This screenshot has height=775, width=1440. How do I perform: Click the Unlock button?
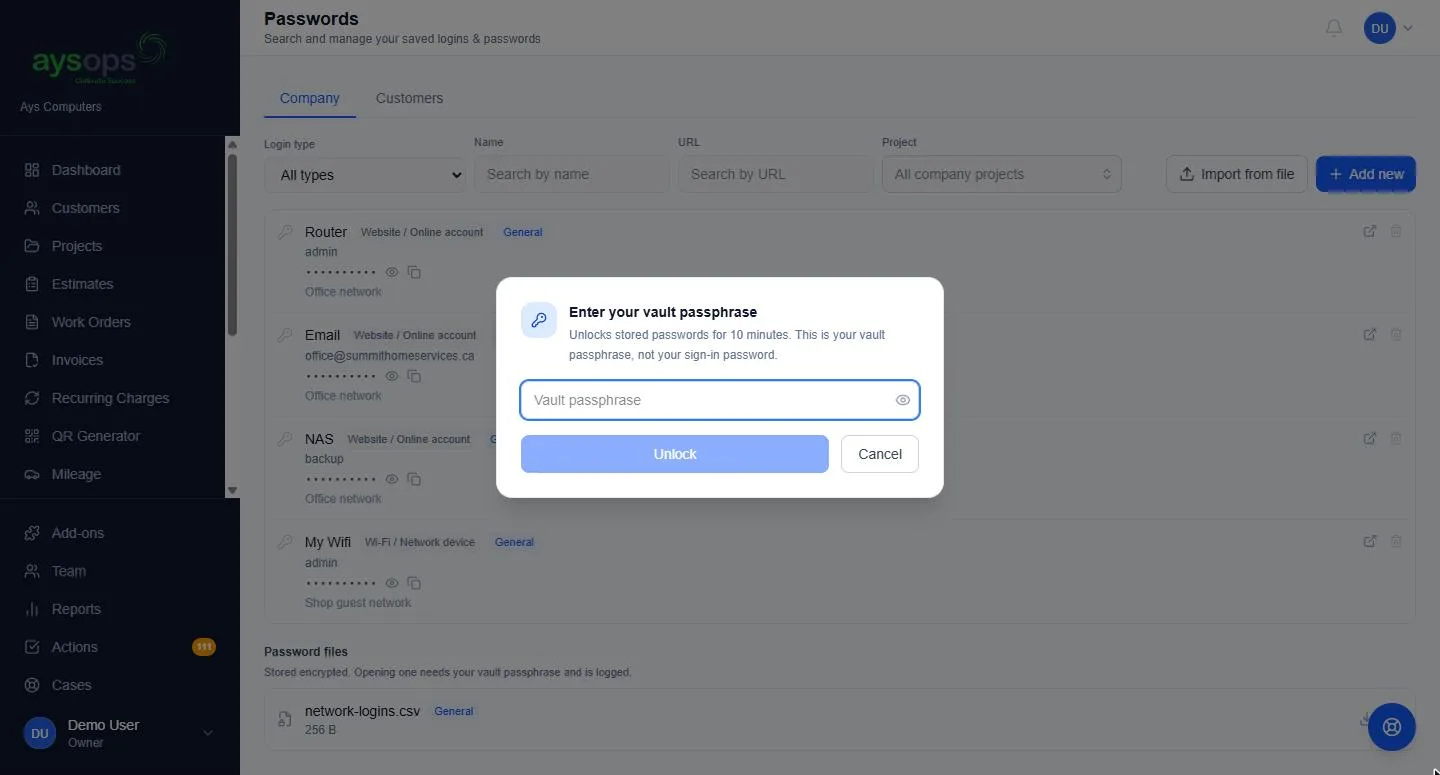pyautogui.click(x=675, y=454)
